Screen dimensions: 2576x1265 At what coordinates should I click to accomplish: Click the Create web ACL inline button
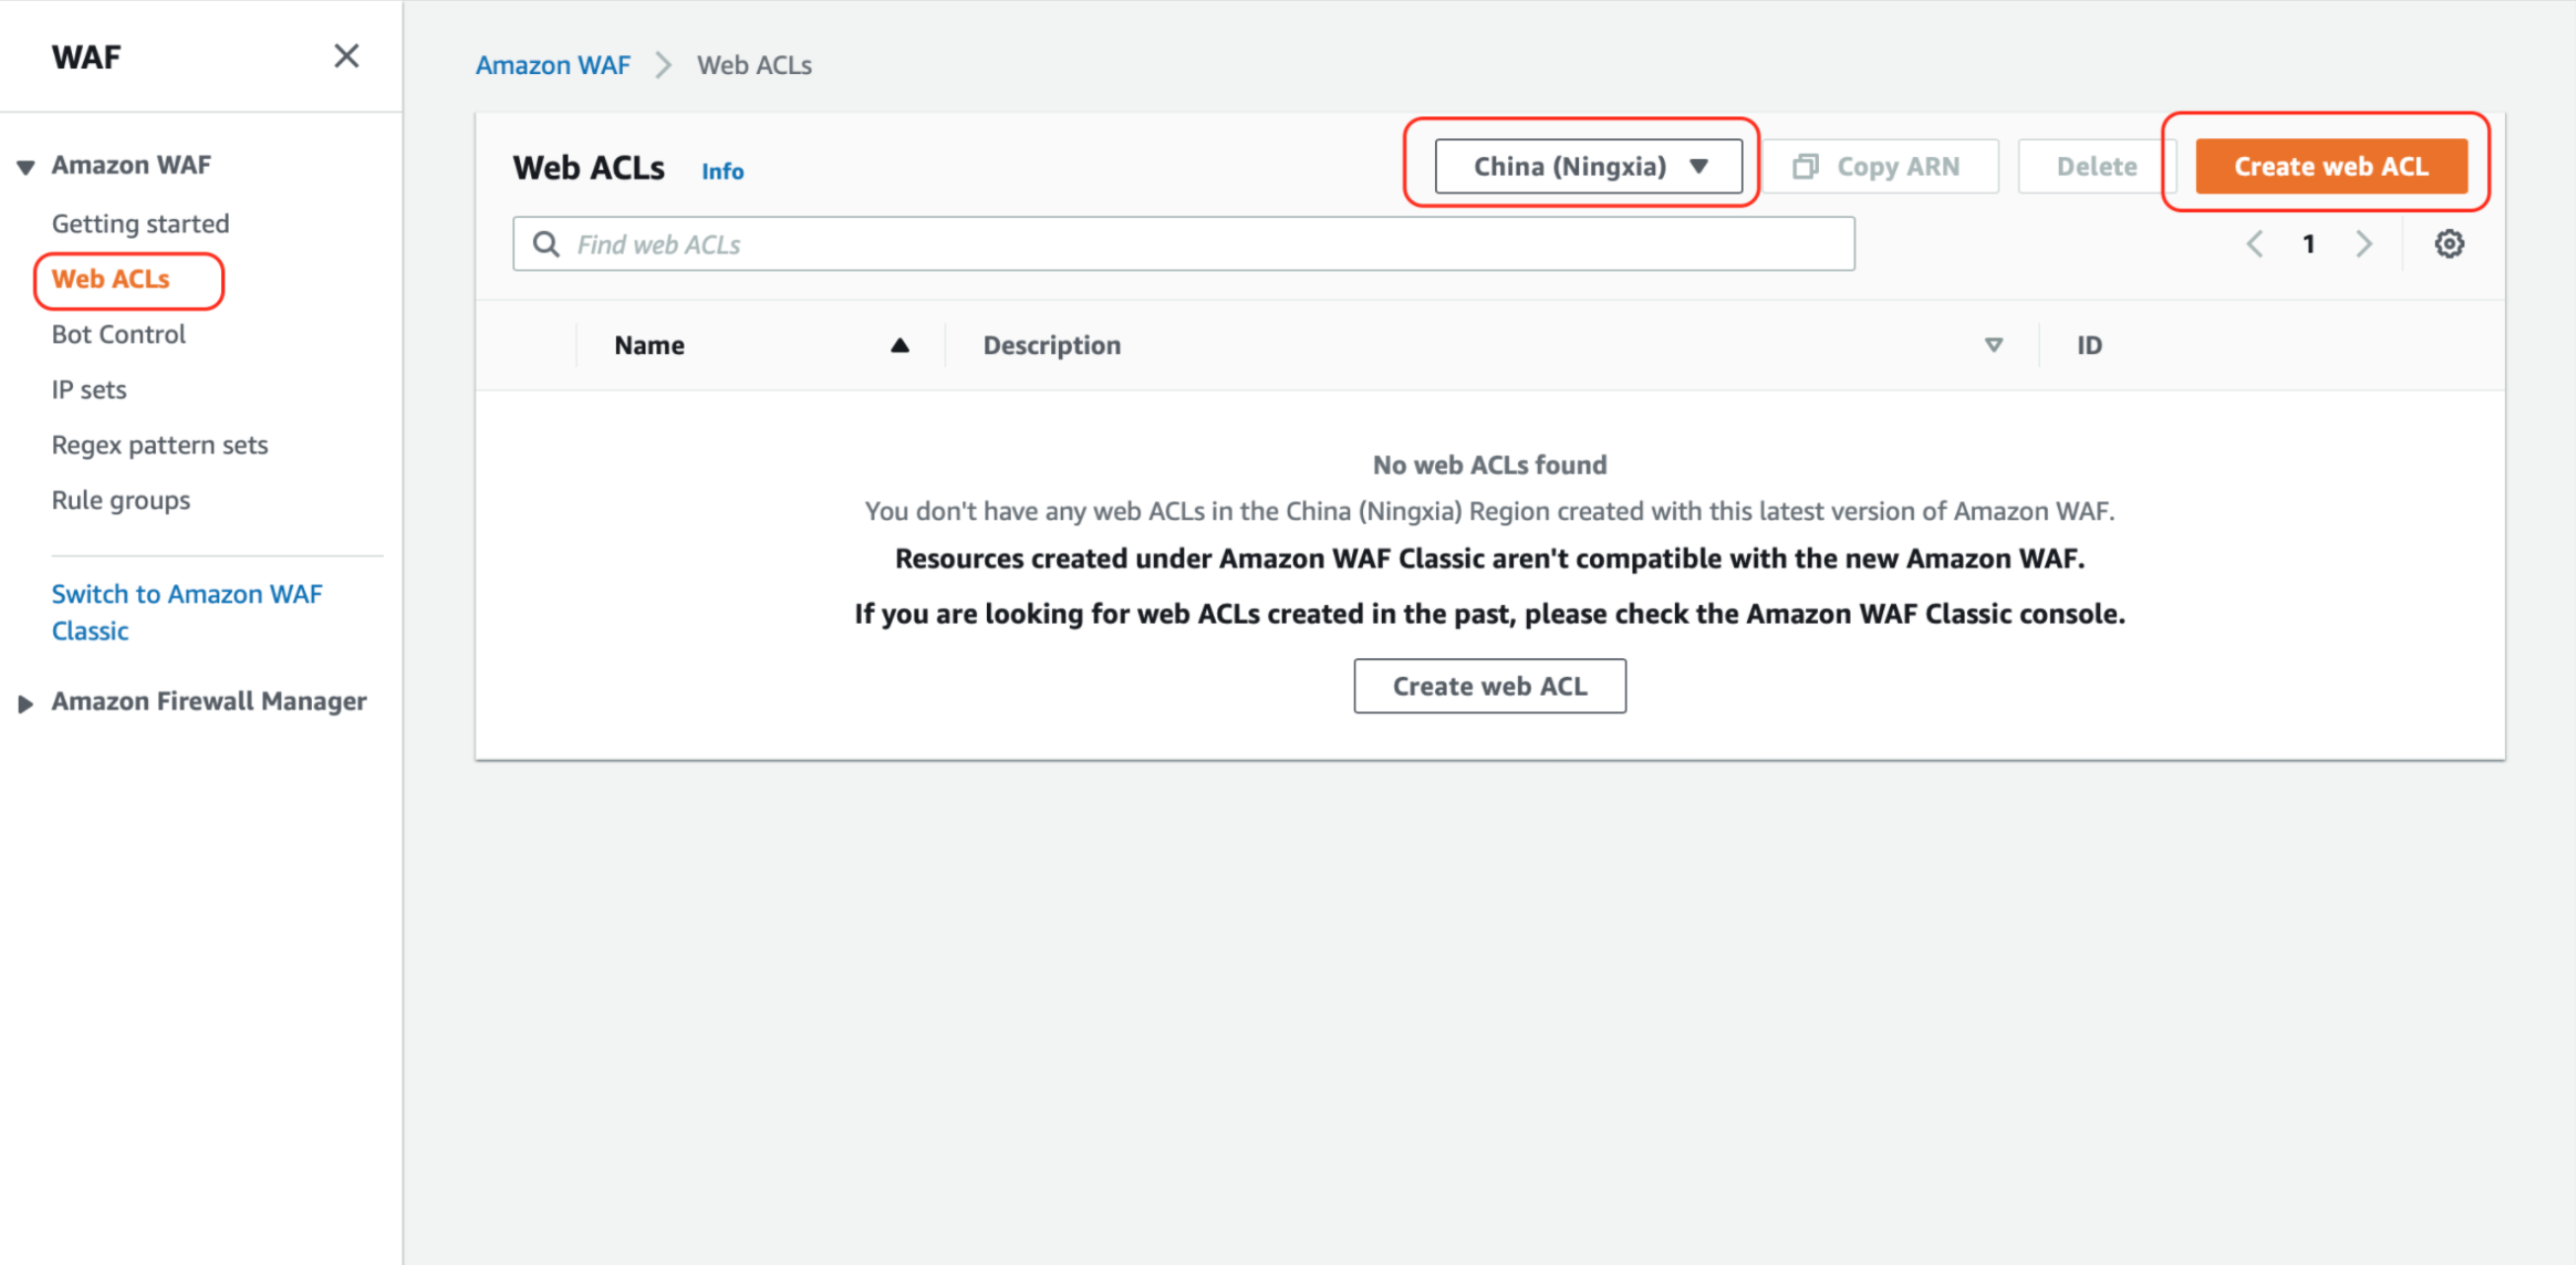pyautogui.click(x=1488, y=685)
